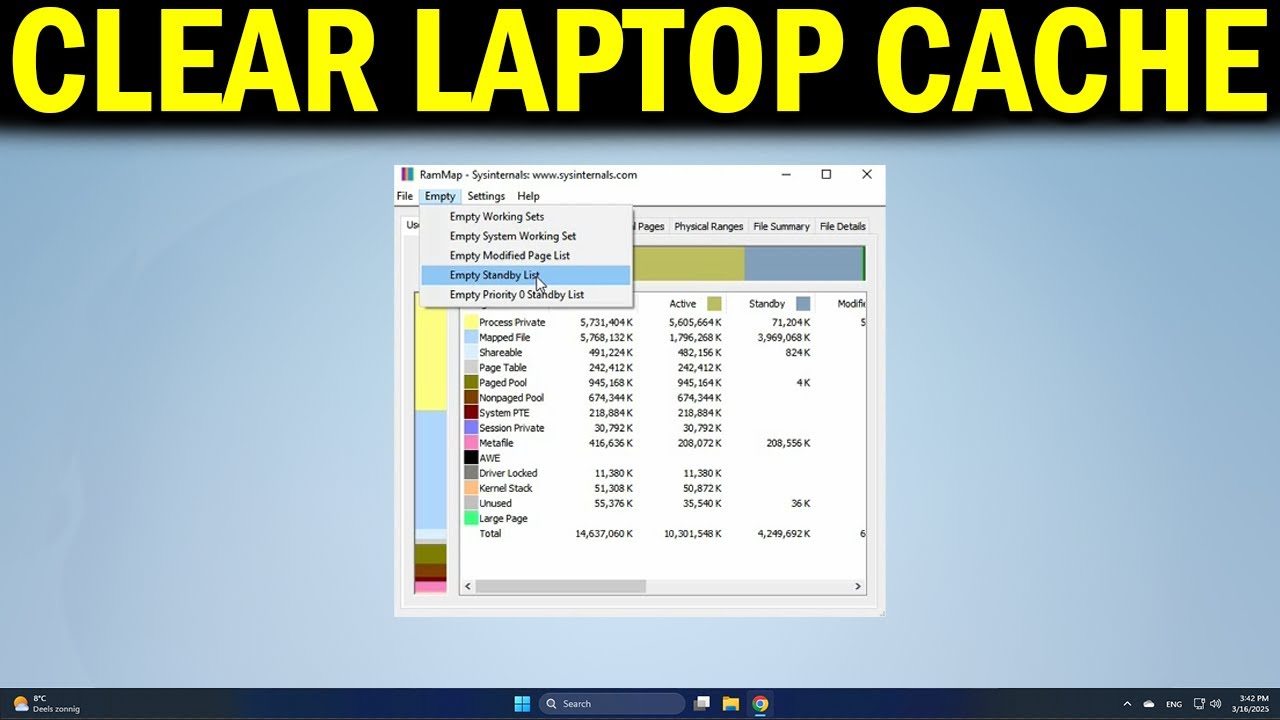Click the Standby column color swatch

(803, 304)
